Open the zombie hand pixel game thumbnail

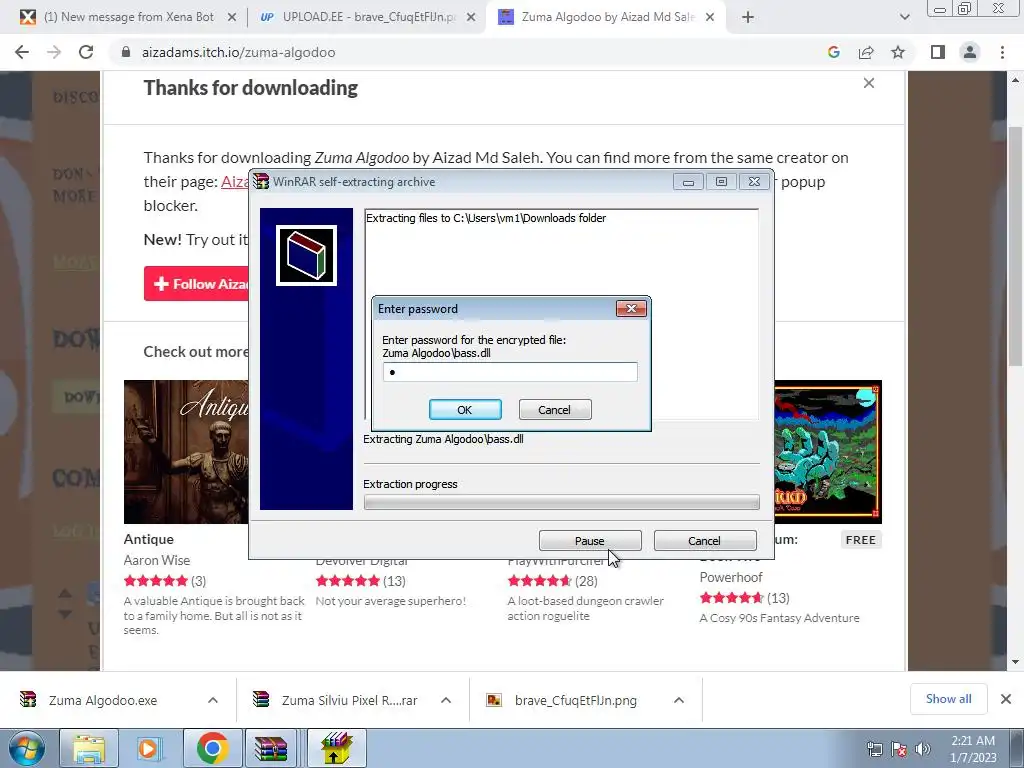click(828, 452)
